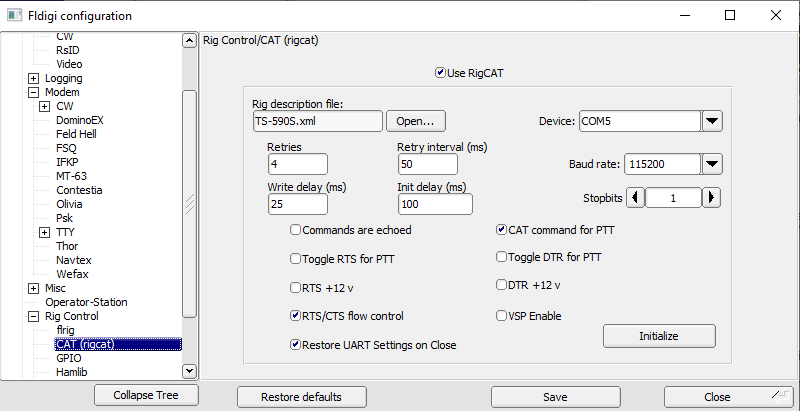Uncheck CAT command for PTT
This screenshot has height=411, width=800.
click(x=501, y=230)
